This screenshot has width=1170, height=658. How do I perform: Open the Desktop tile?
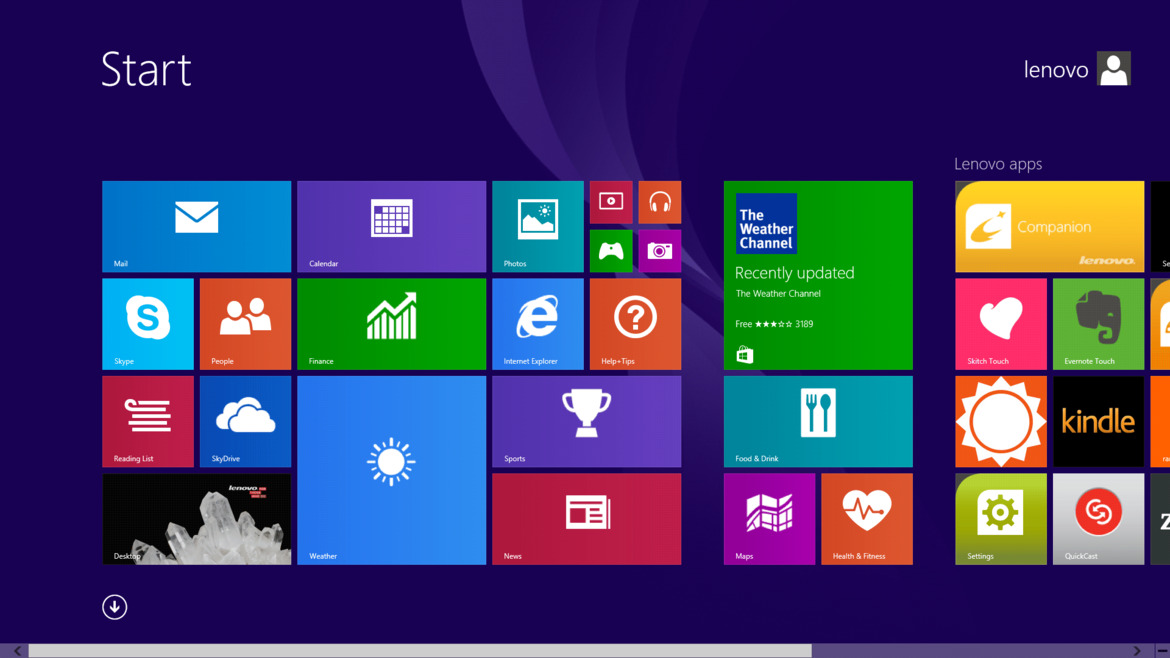click(x=196, y=518)
